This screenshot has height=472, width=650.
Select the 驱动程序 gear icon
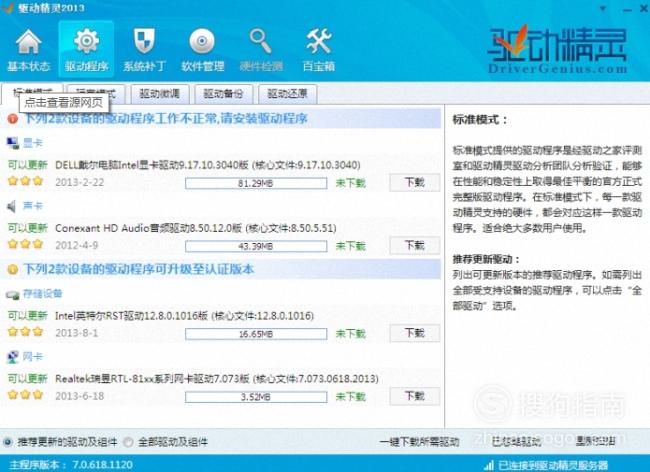point(86,41)
